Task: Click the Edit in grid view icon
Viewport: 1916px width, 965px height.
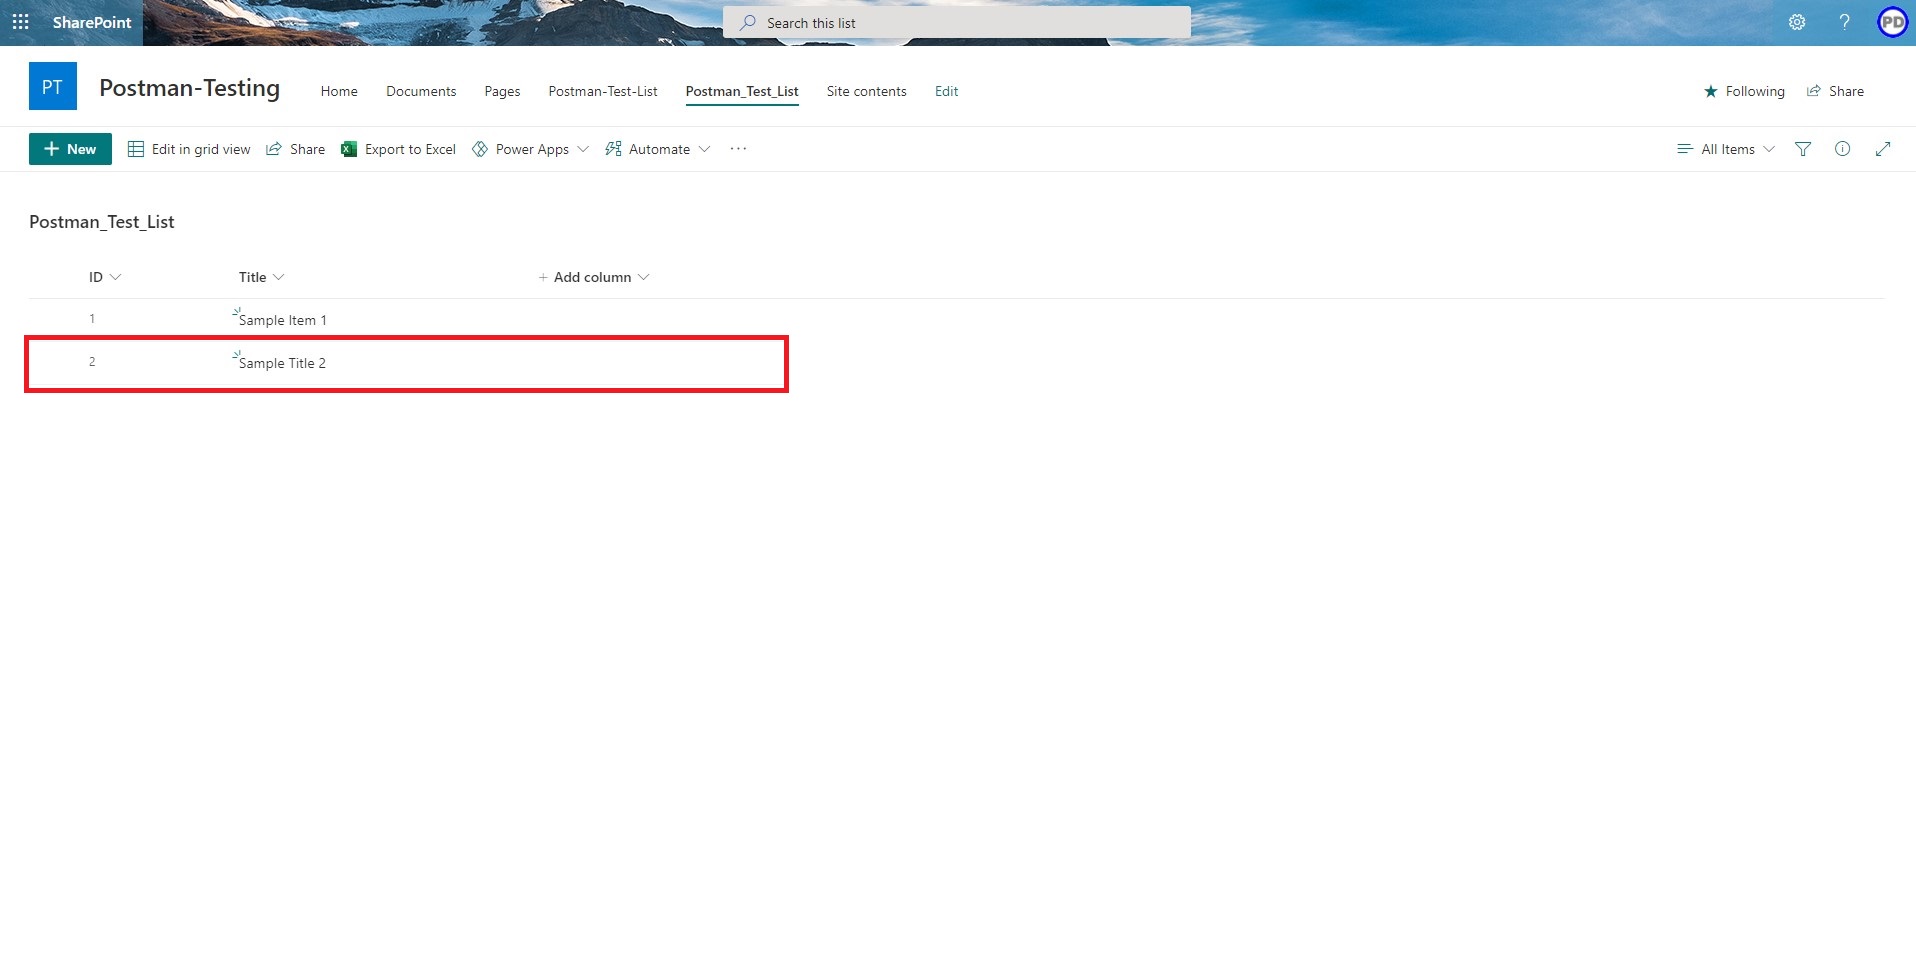Action: click(x=136, y=149)
